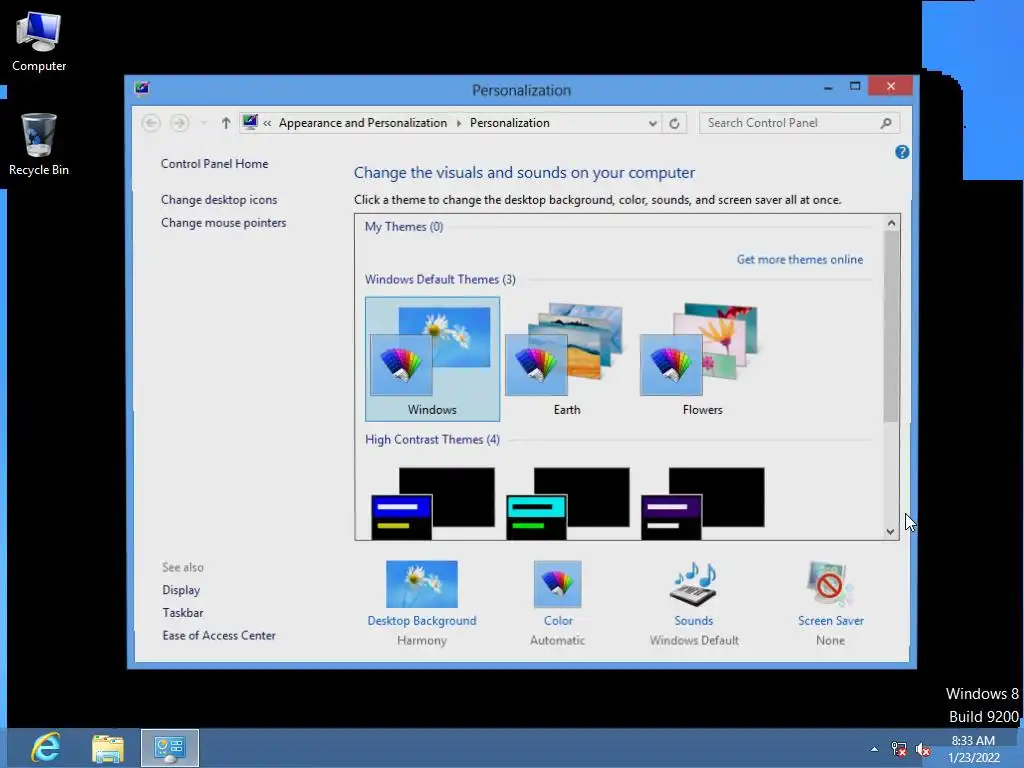Open the Recycle Bin desktop icon

pyautogui.click(x=39, y=144)
